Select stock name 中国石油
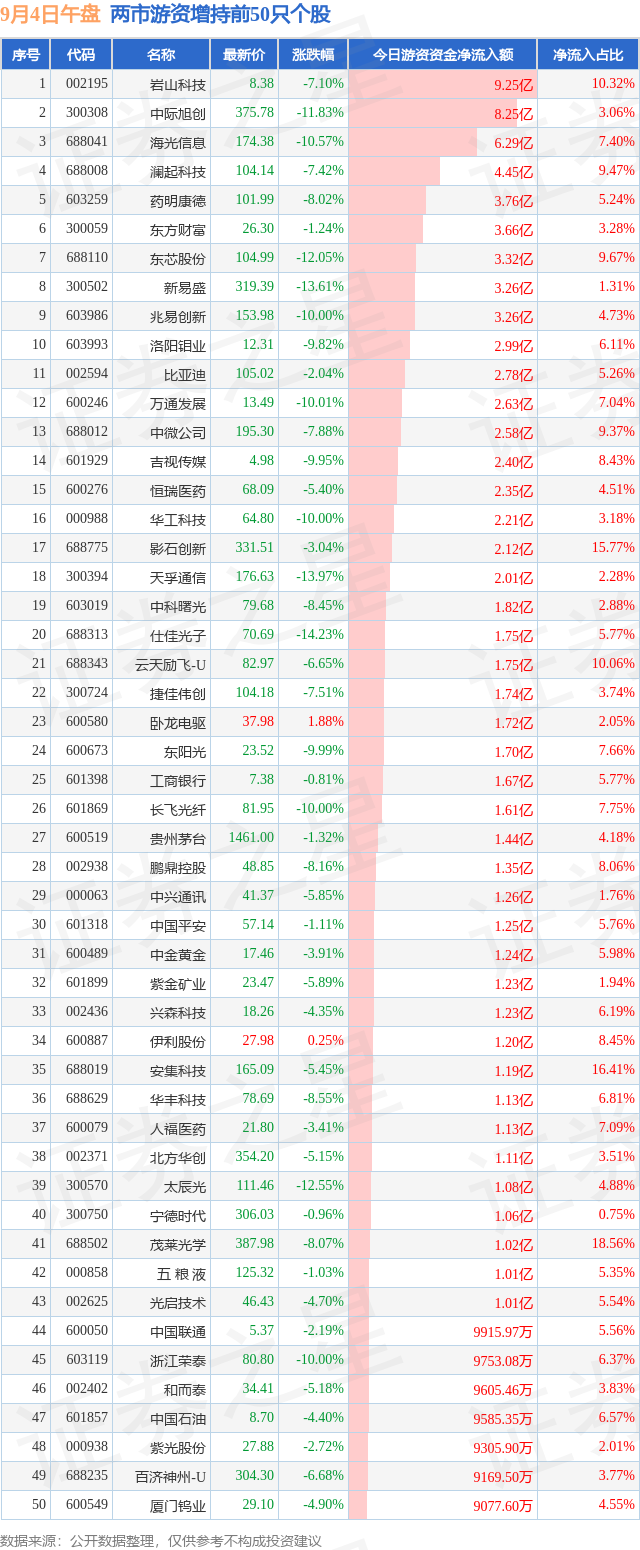The width and height of the screenshot is (640, 1550). click(x=178, y=1418)
